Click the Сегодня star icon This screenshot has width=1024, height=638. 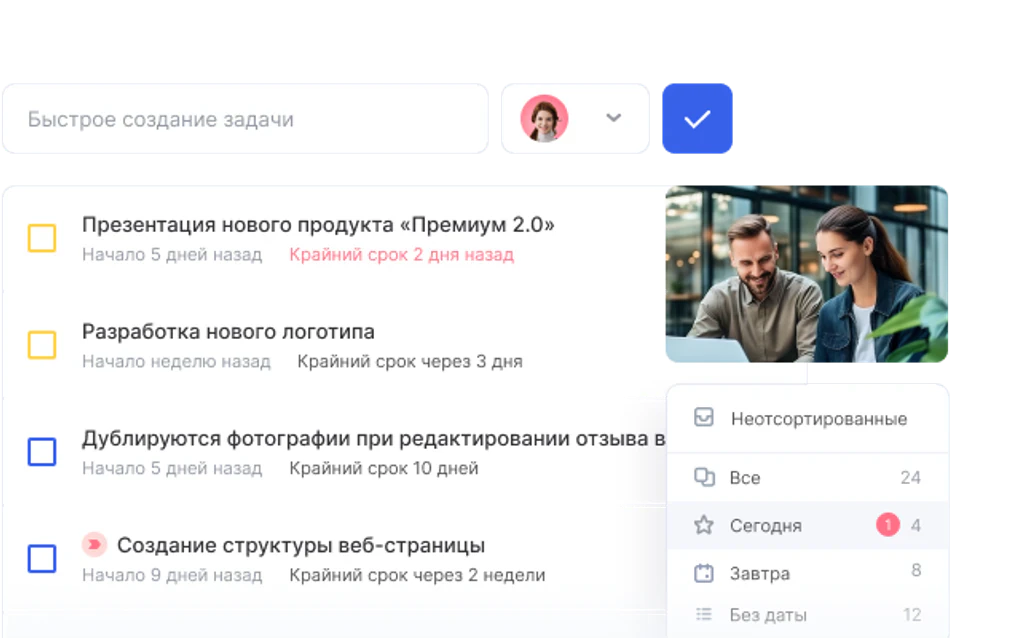[704, 525]
